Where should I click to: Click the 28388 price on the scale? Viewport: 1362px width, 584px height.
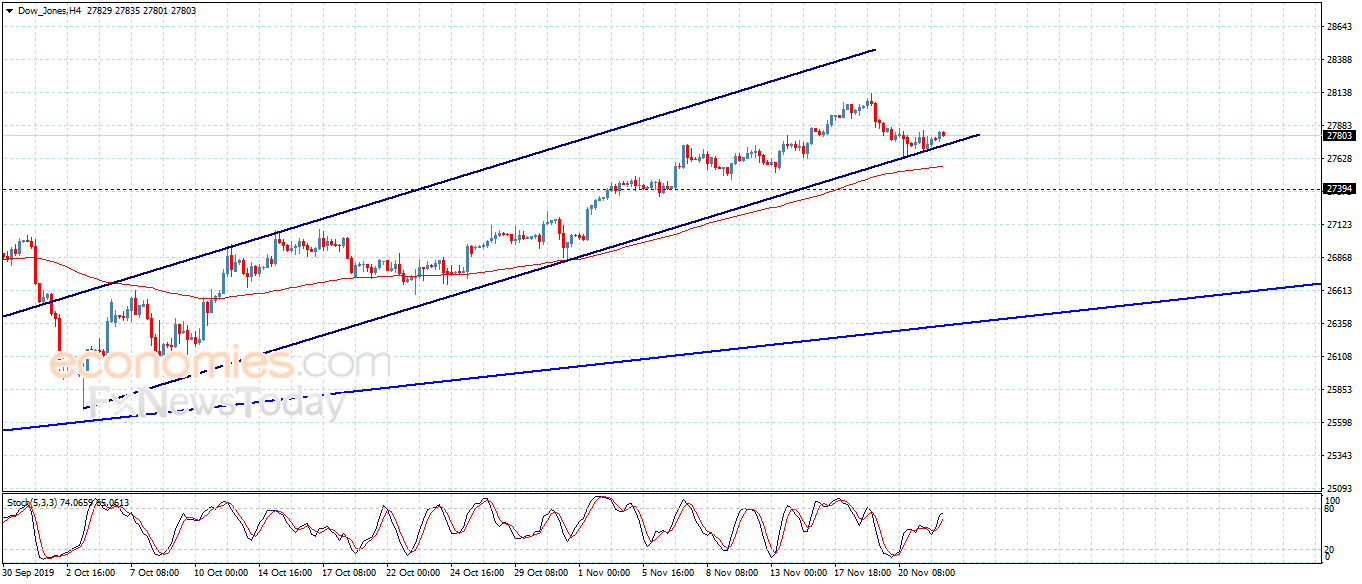click(x=1340, y=60)
